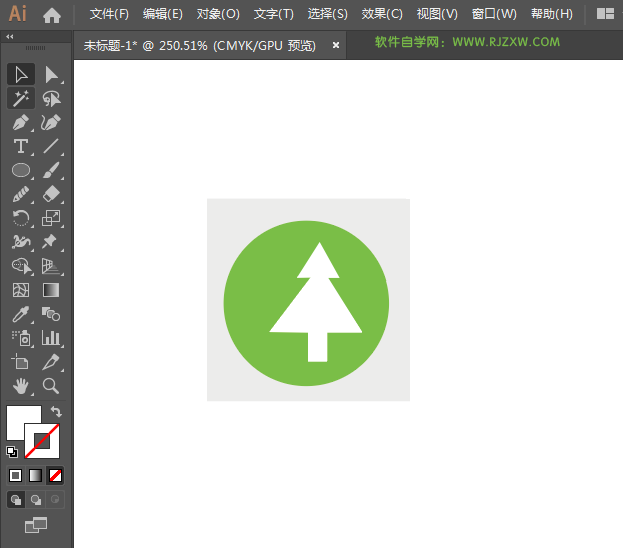This screenshot has height=548, width=623.
Task: Collapse the toolbar with double arrows
Action: tap(10, 37)
